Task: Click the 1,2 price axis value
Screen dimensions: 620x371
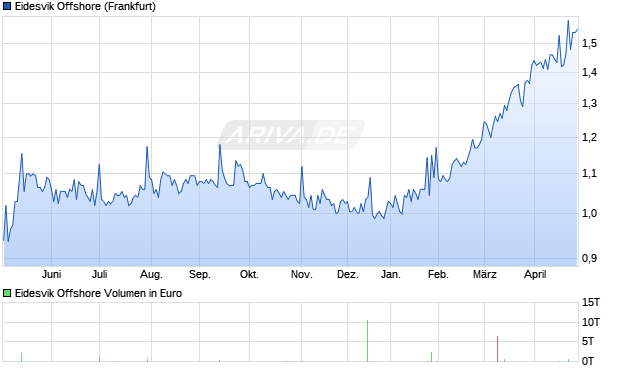Action: [590, 138]
